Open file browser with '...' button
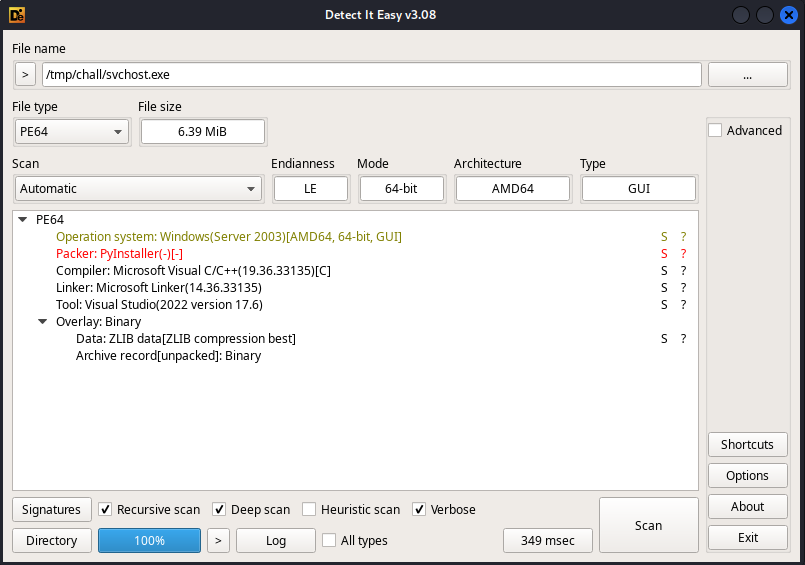The height and width of the screenshot is (565, 805). coord(747,74)
